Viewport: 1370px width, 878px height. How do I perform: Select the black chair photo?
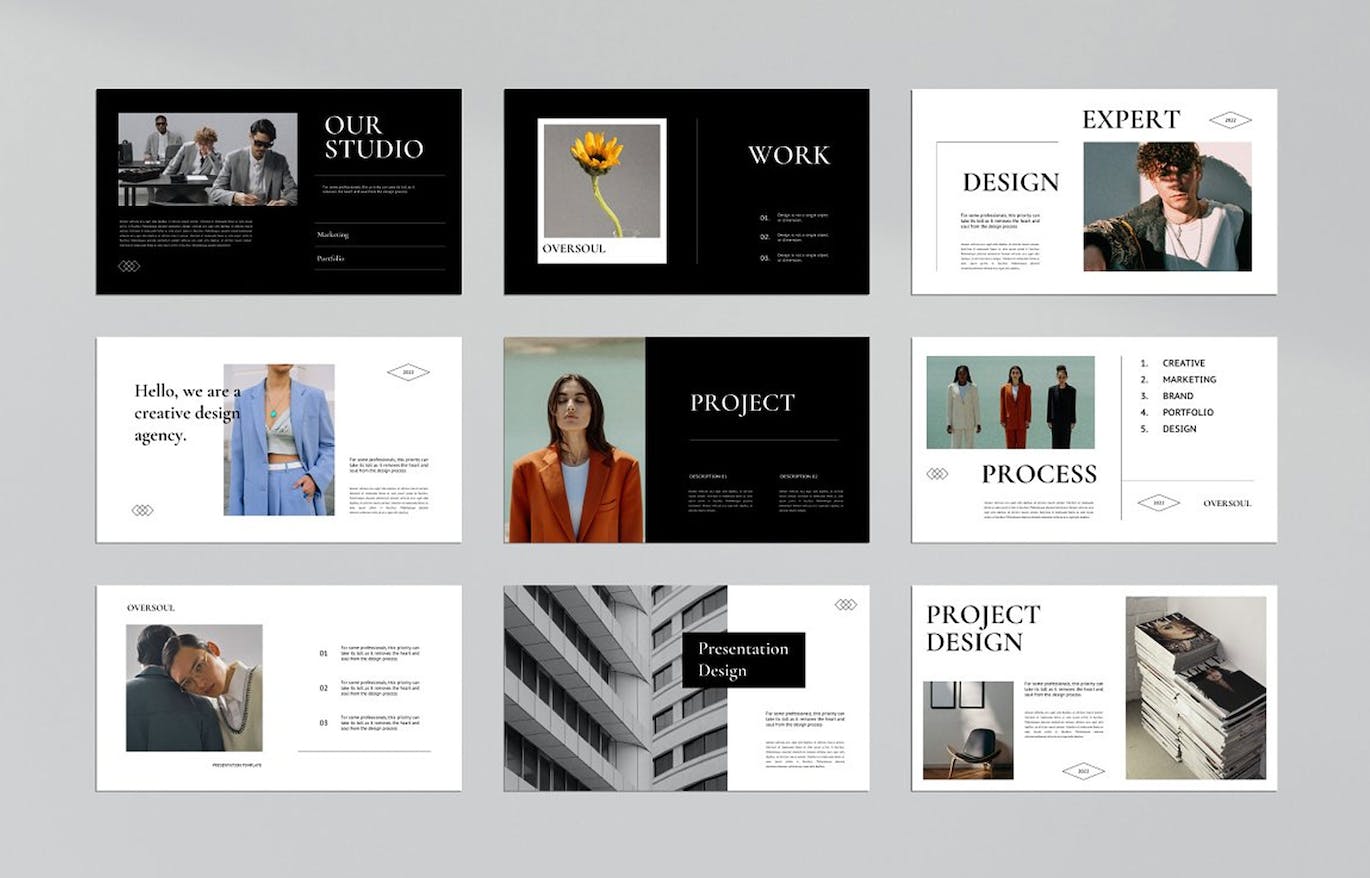tap(967, 730)
